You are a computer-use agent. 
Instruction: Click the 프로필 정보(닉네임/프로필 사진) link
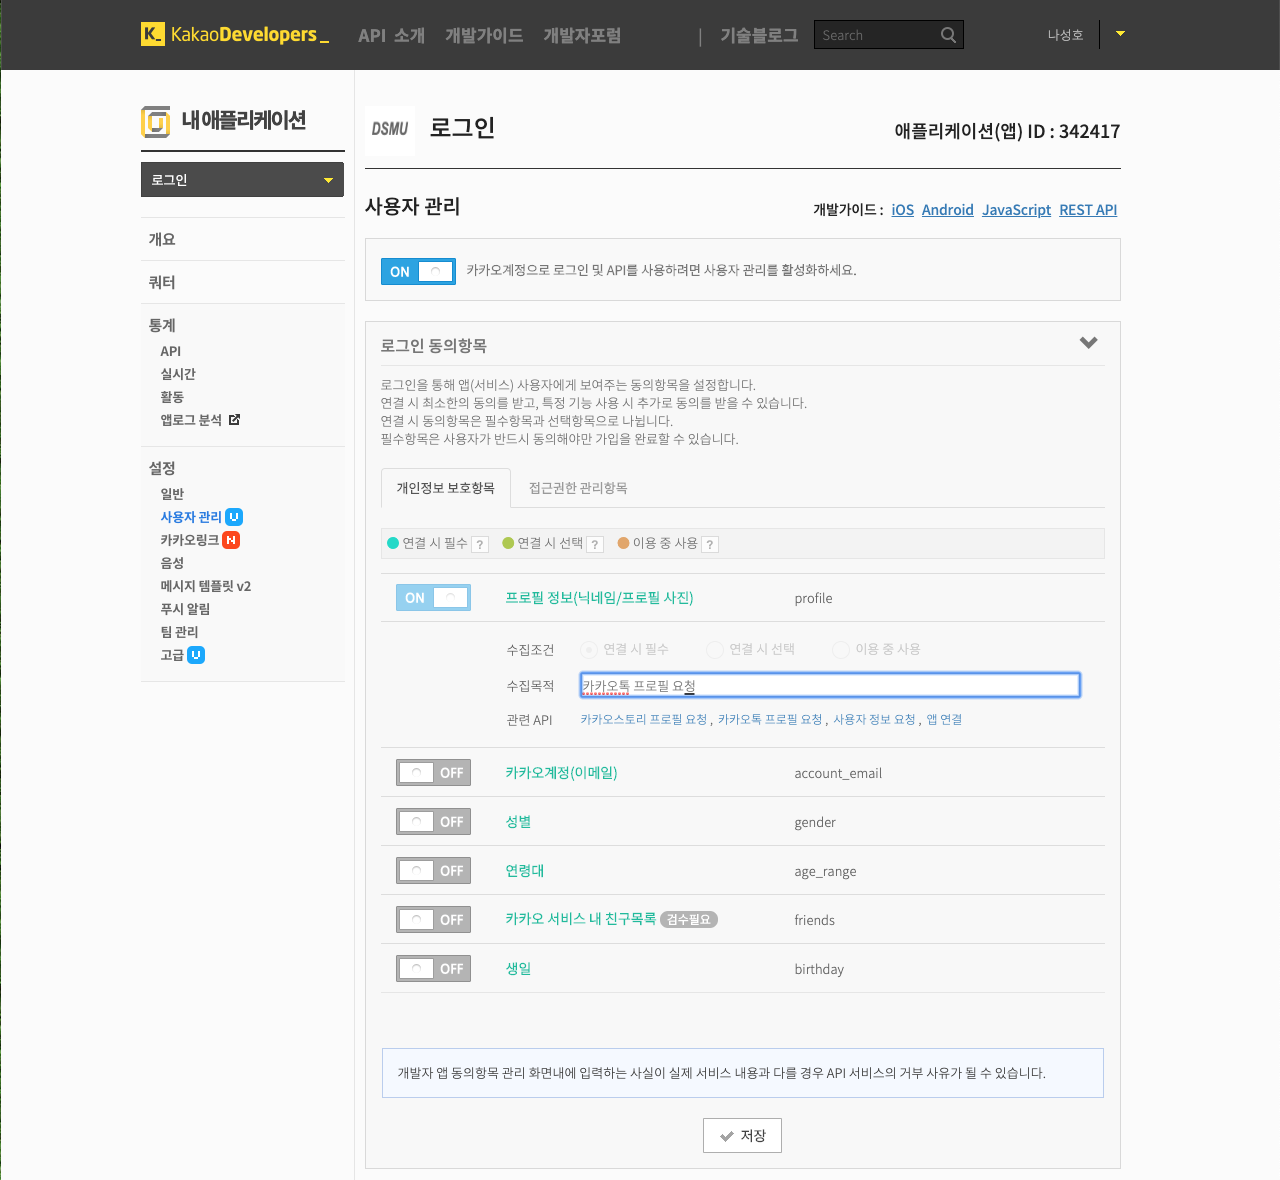pyautogui.click(x=599, y=598)
